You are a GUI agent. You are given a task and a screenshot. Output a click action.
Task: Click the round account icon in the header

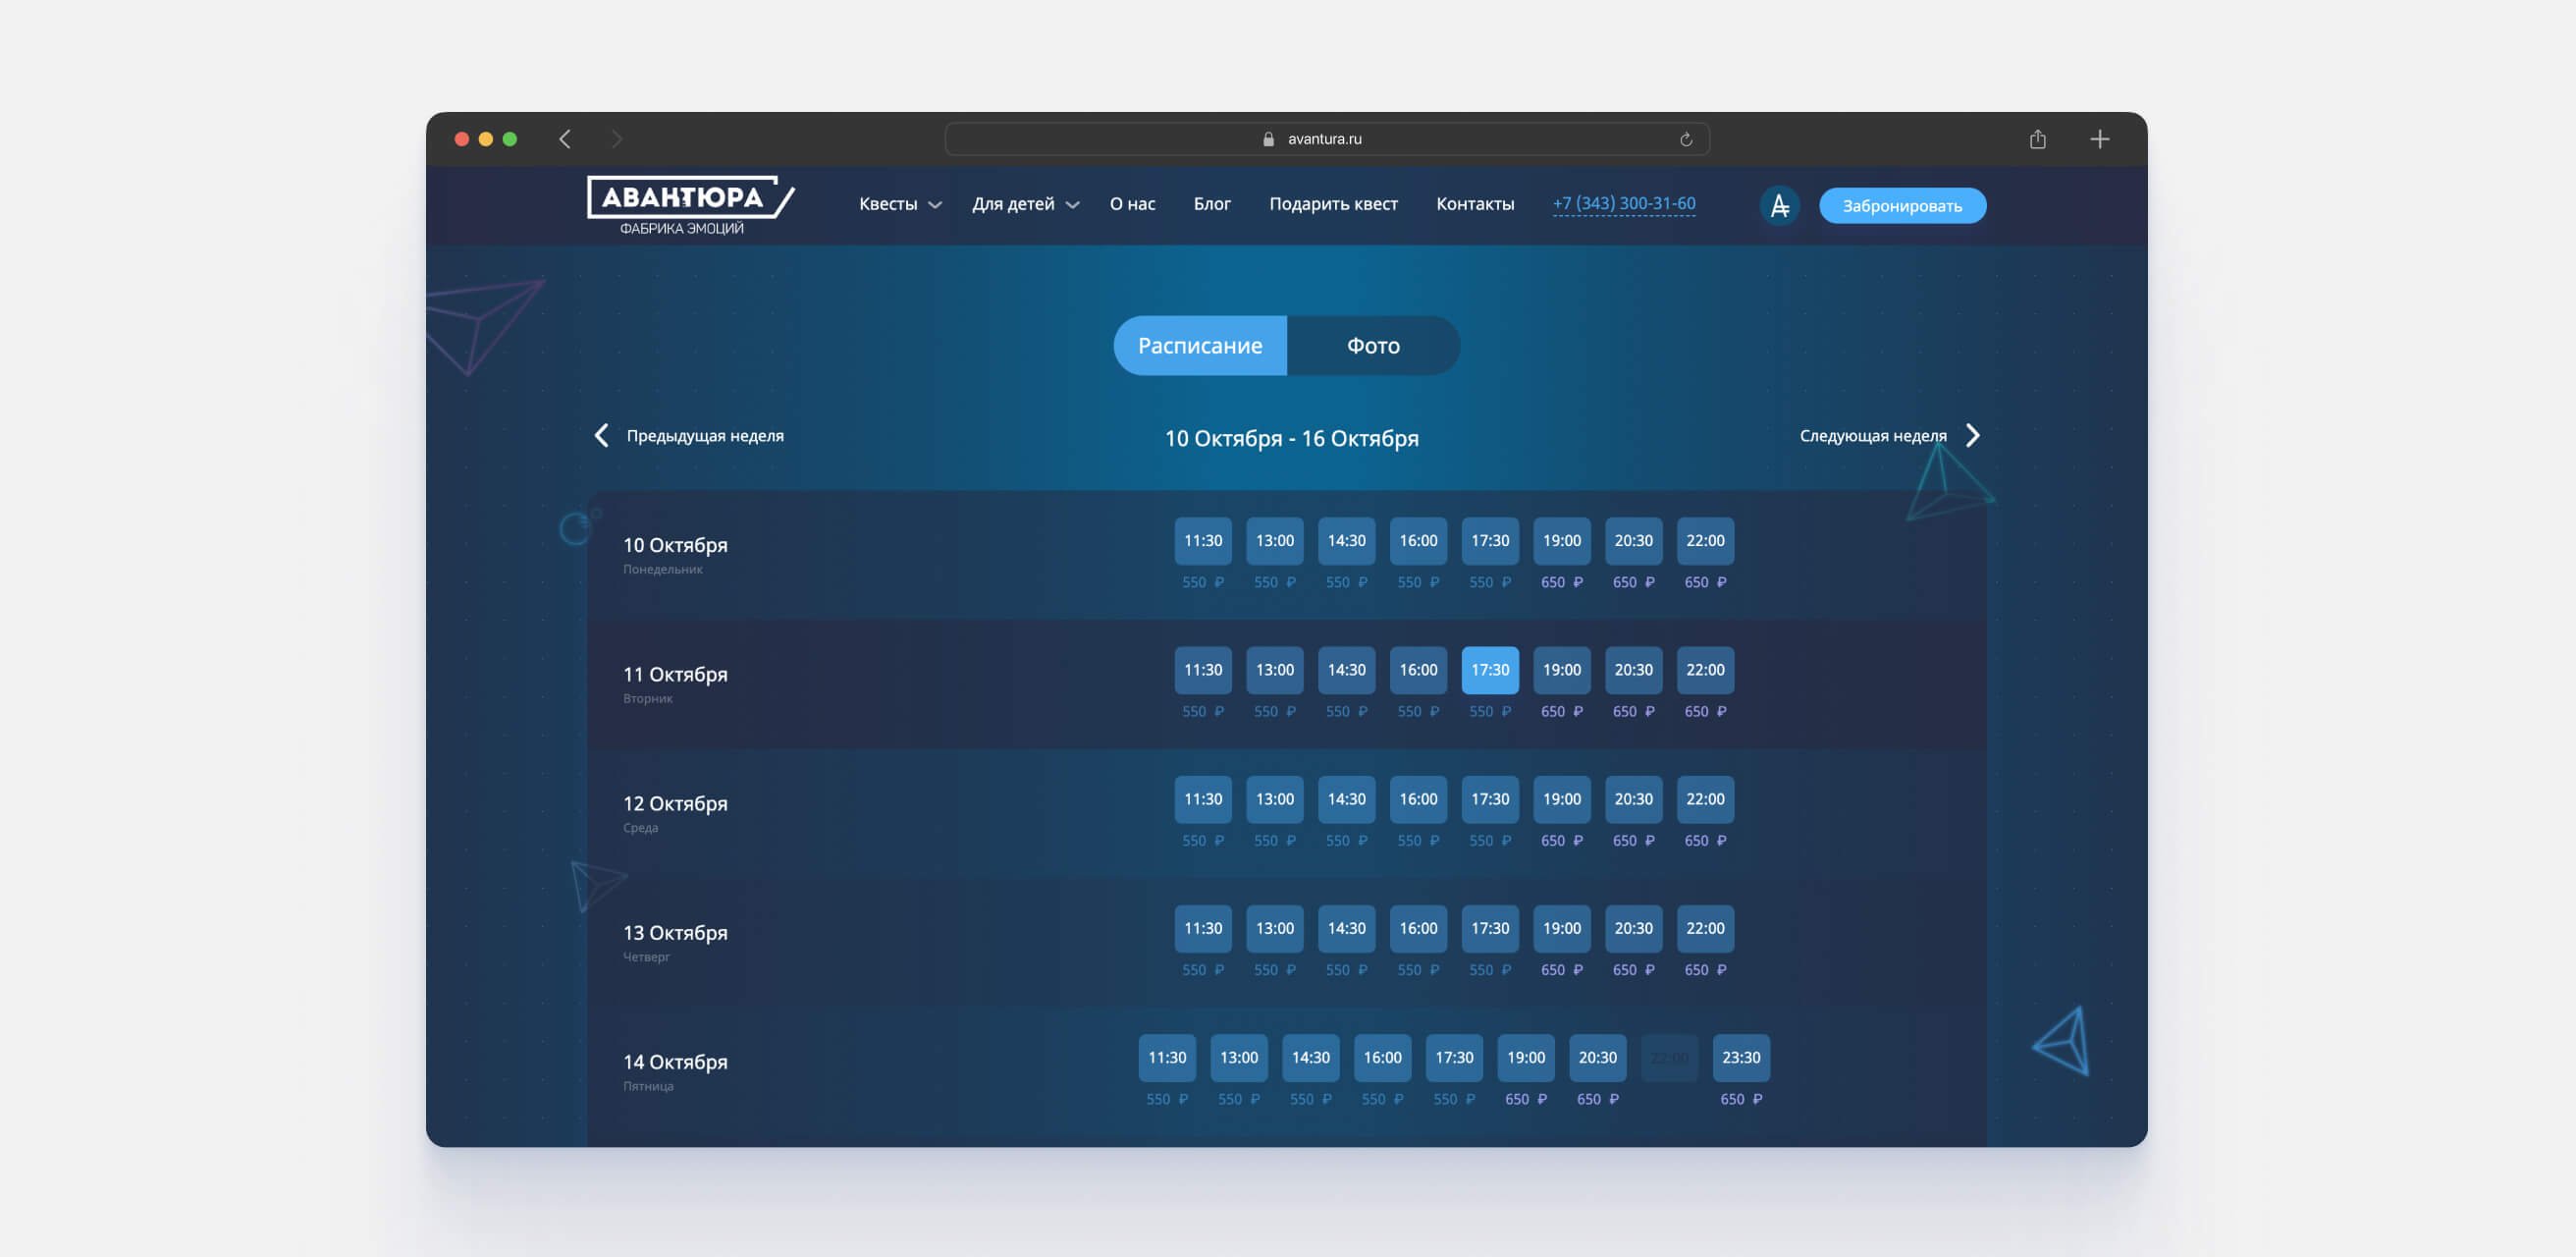(x=1779, y=205)
